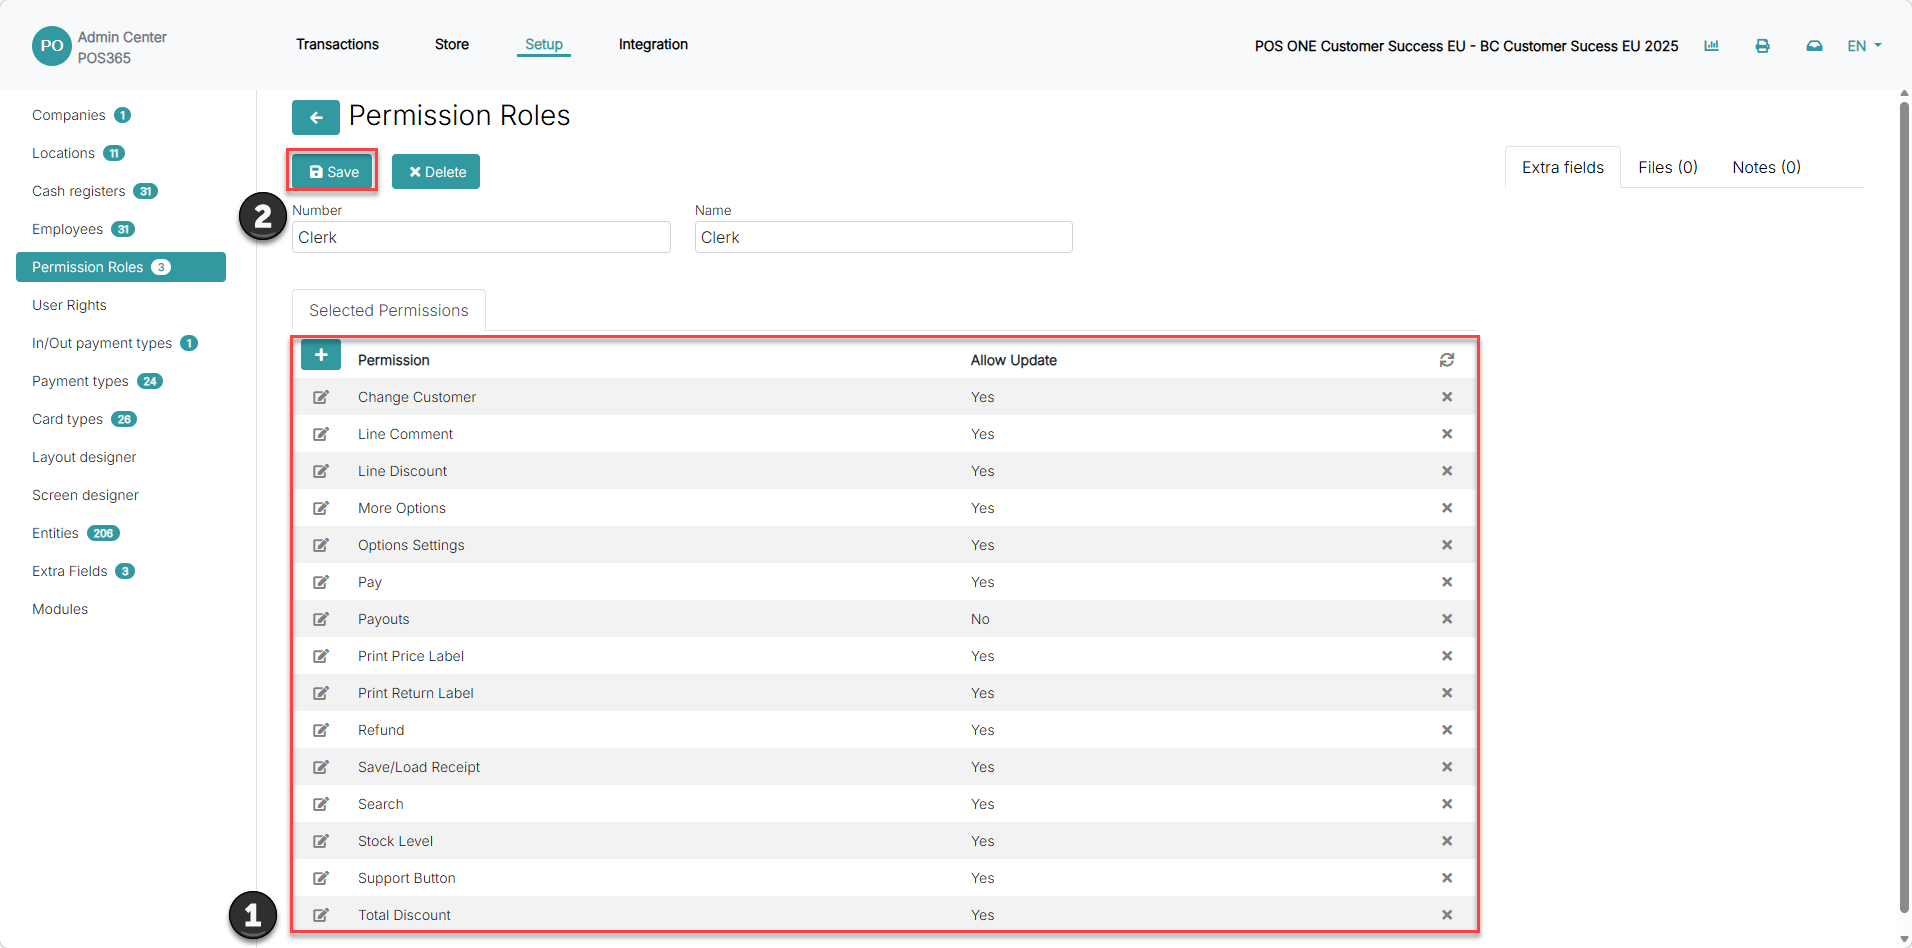Viewport: 1912px width, 948px height.
Task: Click the PO account avatar
Action: [52, 46]
